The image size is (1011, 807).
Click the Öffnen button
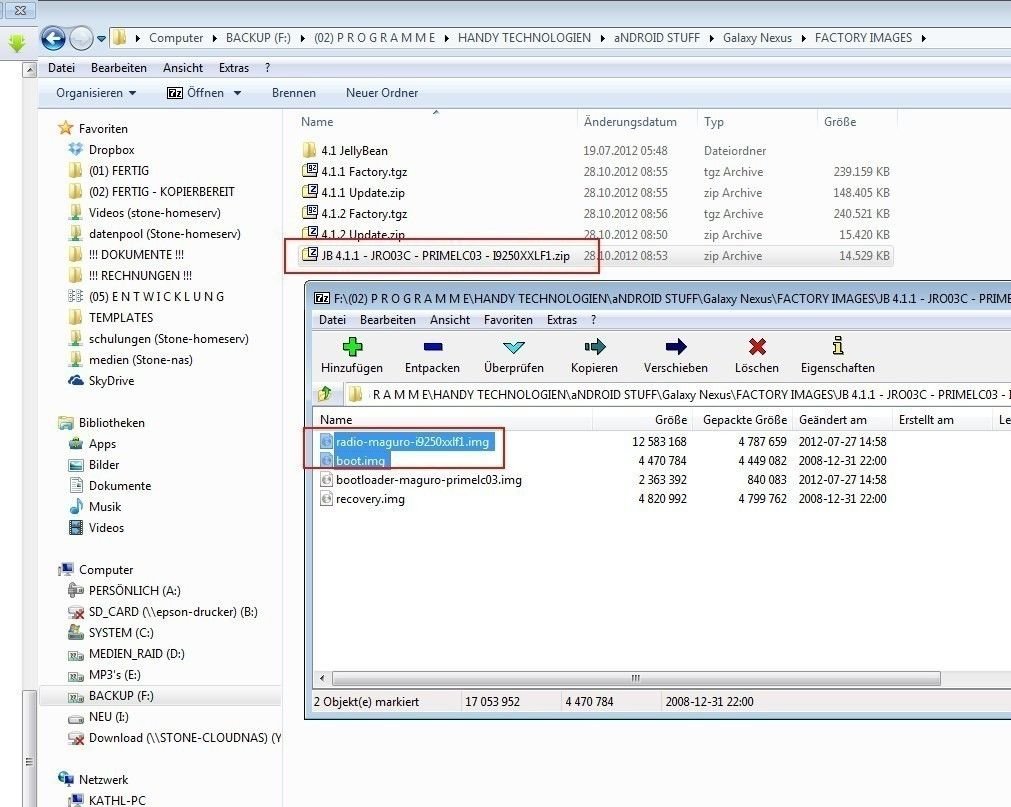(x=195, y=93)
